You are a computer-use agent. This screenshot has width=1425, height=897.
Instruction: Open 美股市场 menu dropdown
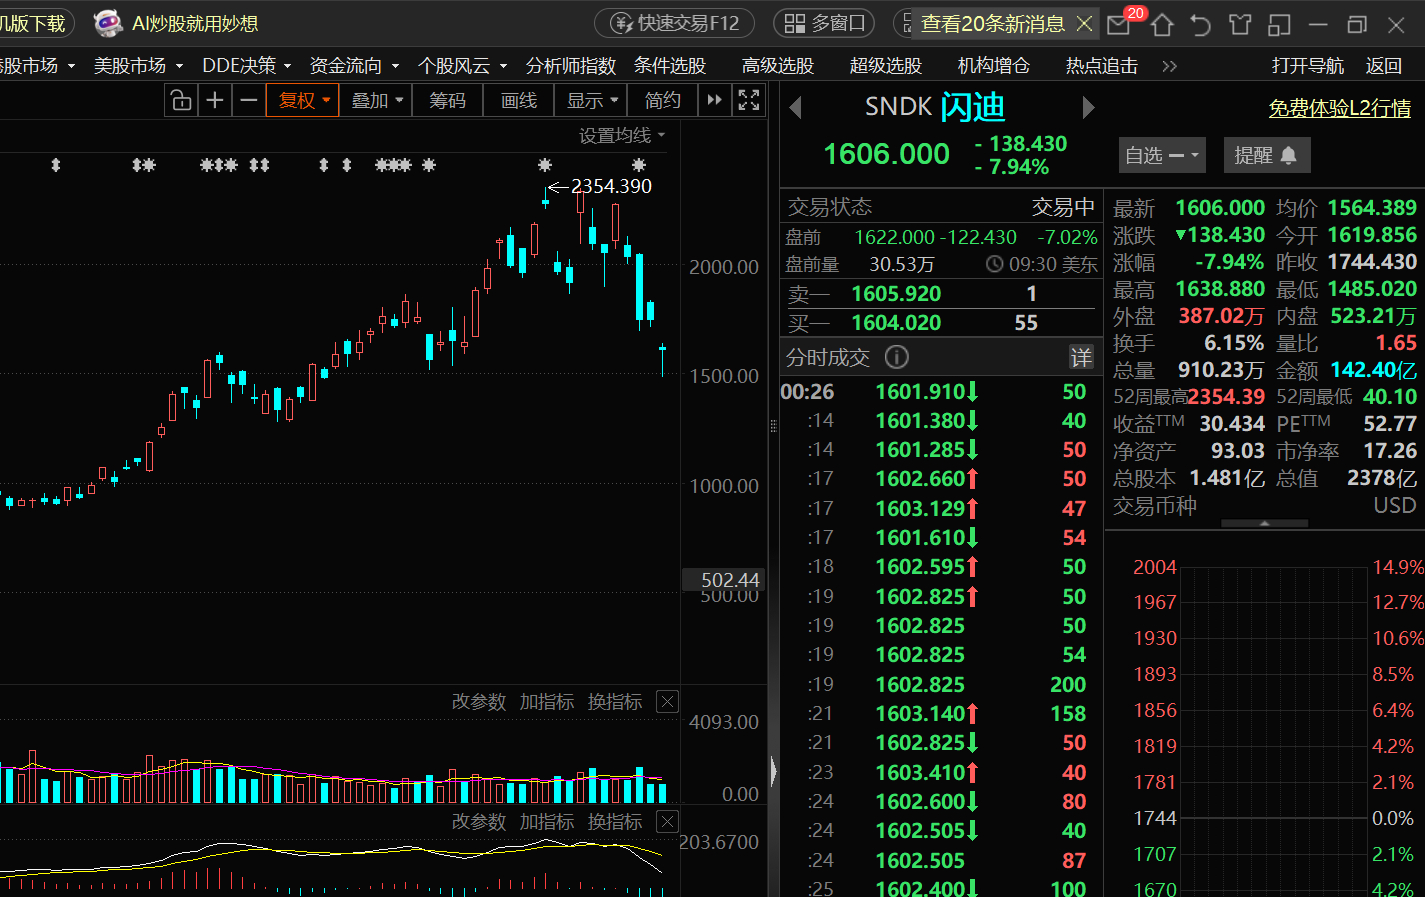click(138, 66)
